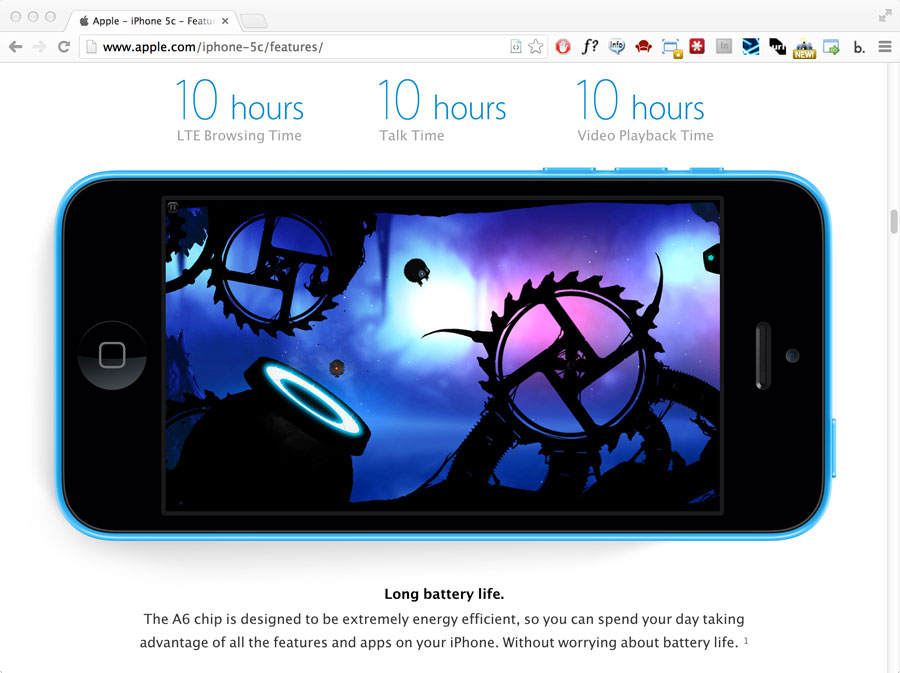Go back to the previous page
The width and height of the screenshot is (900, 673).
click(15, 47)
